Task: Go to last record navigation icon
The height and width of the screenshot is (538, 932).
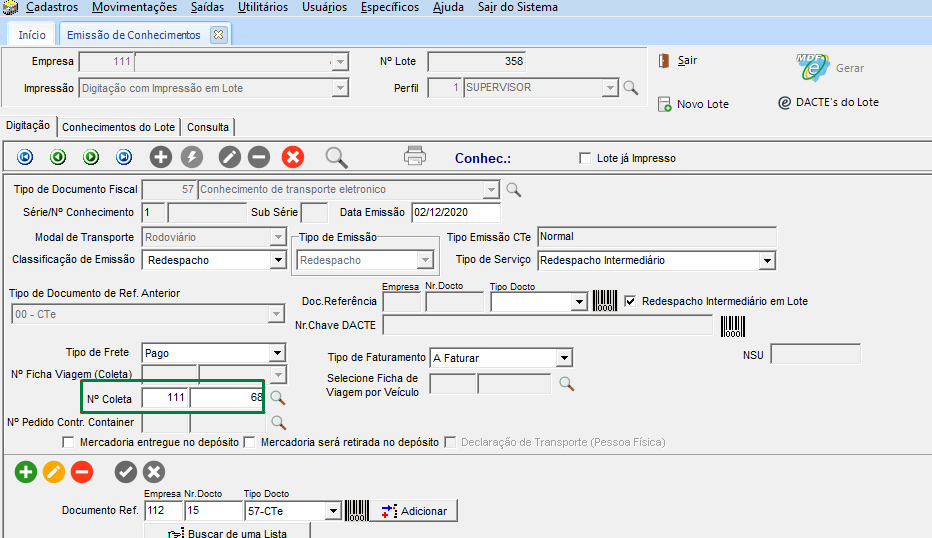Action: point(124,157)
